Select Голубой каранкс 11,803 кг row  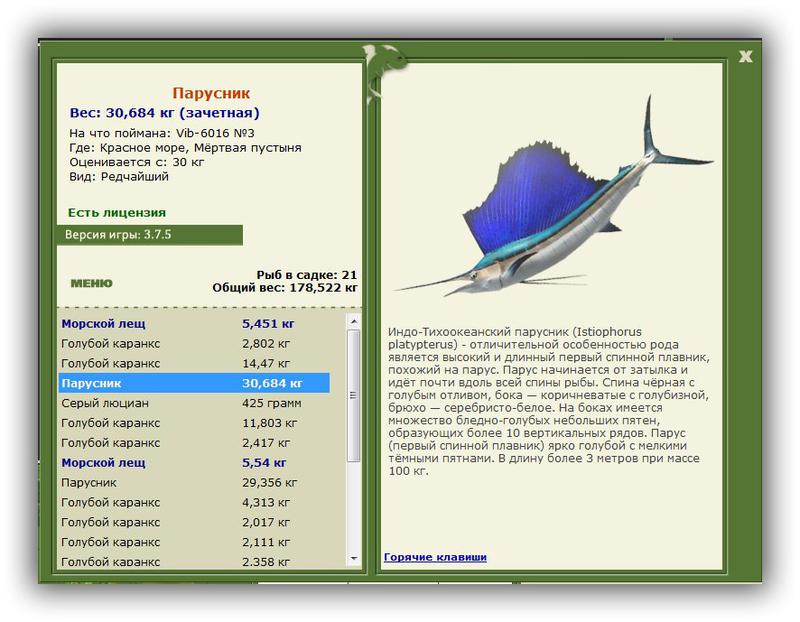pyautogui.click(x=194, y=423)
